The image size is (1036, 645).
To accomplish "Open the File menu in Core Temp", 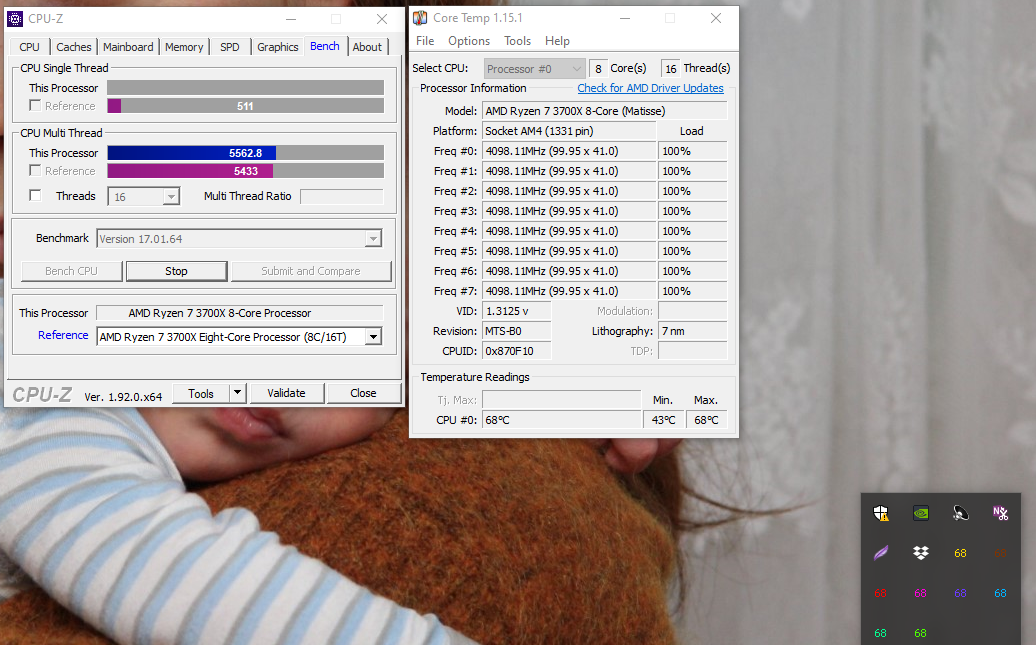I will 425,41.
